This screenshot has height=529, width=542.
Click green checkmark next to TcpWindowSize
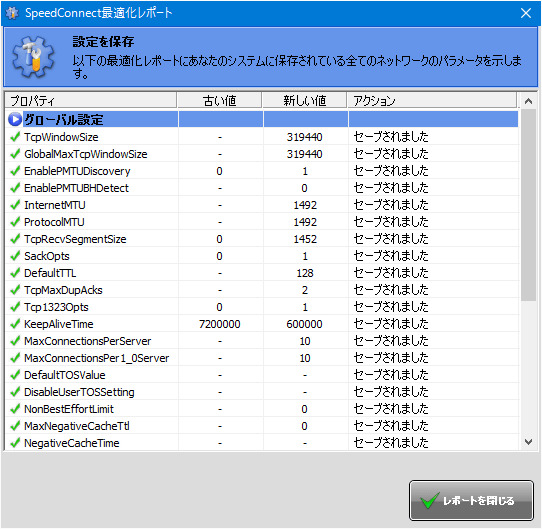point(15,137)
